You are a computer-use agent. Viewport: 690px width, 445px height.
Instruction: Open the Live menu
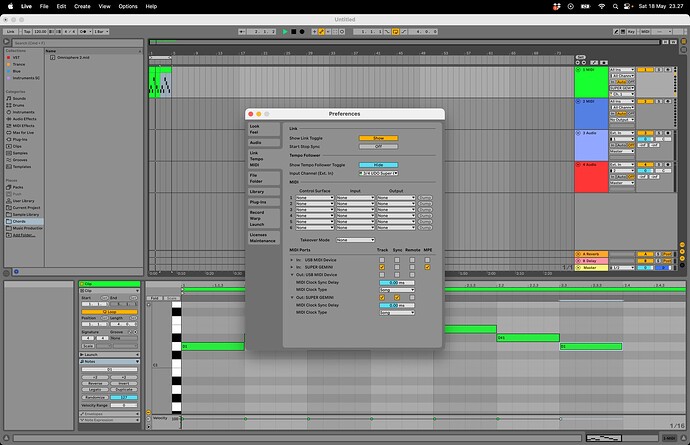pyautogui.click(x=26, y=6)
